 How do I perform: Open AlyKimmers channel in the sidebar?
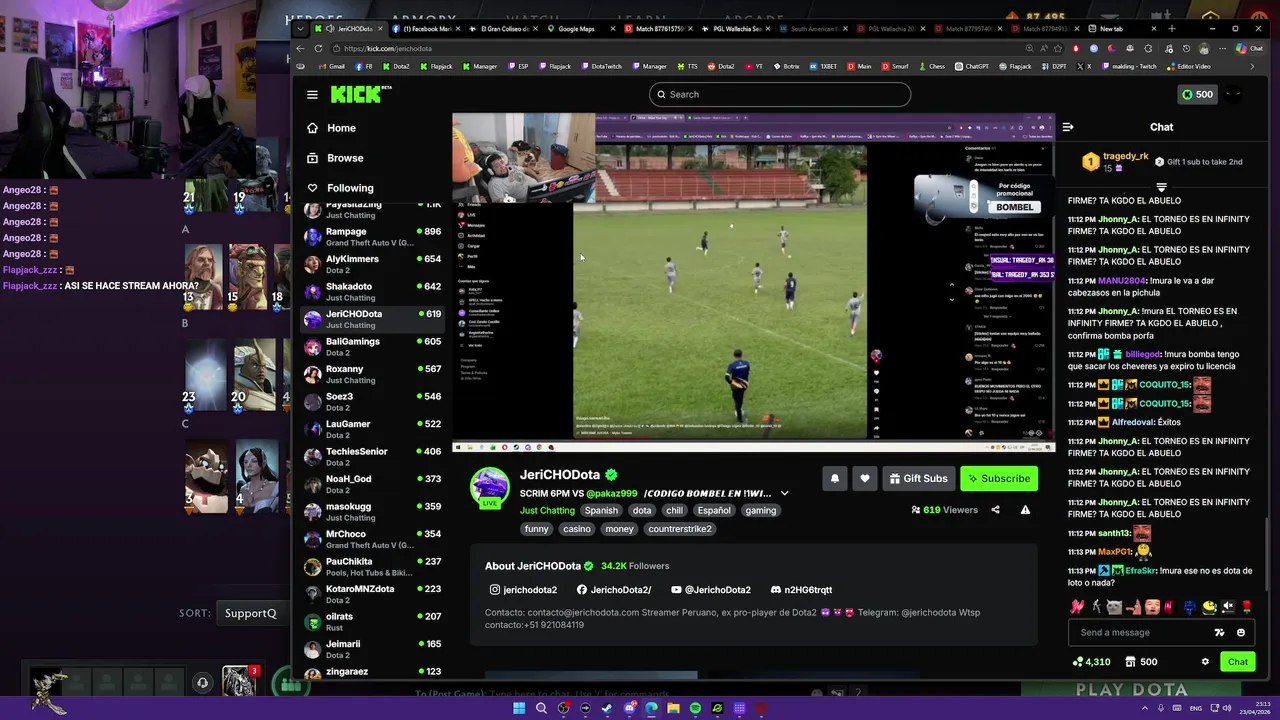[x=373, y=264]
